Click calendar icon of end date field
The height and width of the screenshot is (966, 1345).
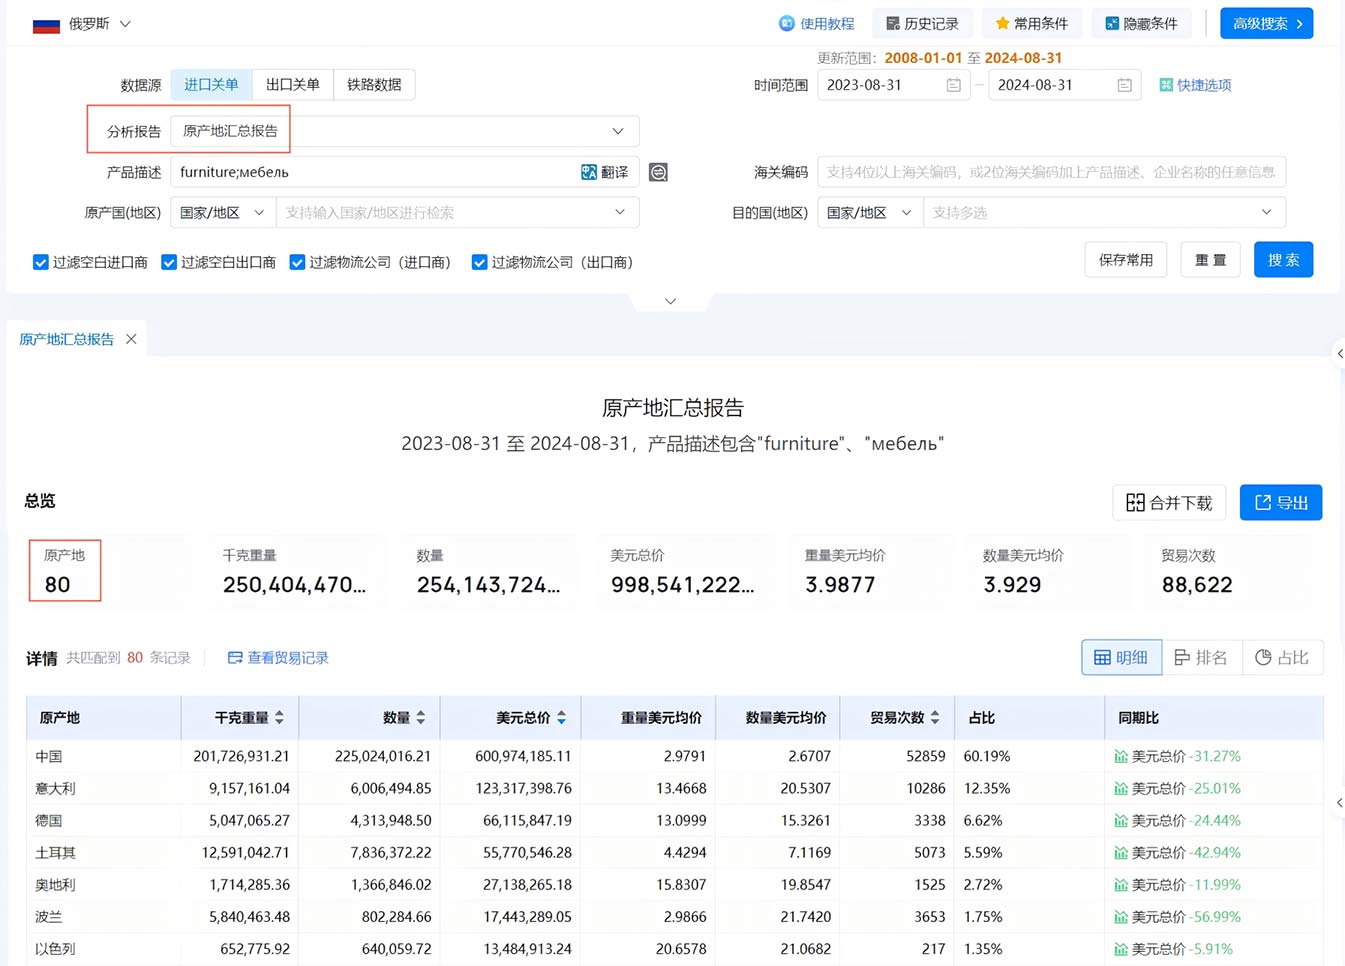(1124, 86)
